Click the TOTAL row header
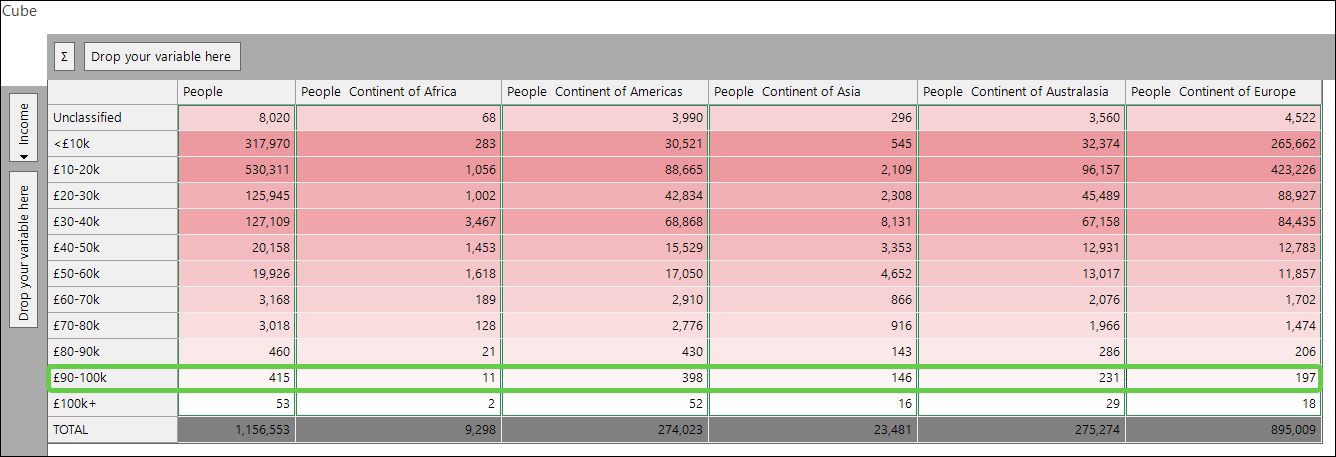1336x457 pixels. tap(113, 430)
